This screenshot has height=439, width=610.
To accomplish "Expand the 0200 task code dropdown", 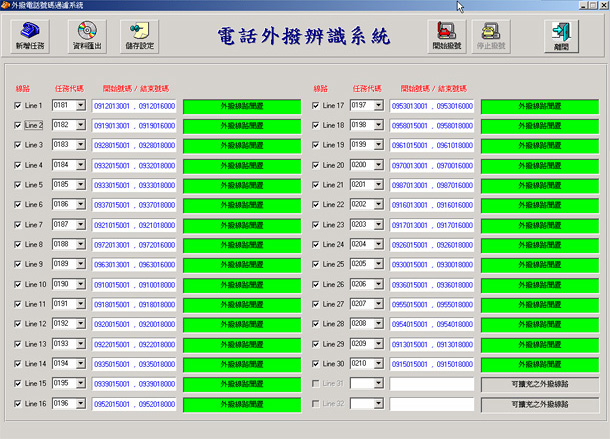I will pyautogui.click(x=379, y=165).
